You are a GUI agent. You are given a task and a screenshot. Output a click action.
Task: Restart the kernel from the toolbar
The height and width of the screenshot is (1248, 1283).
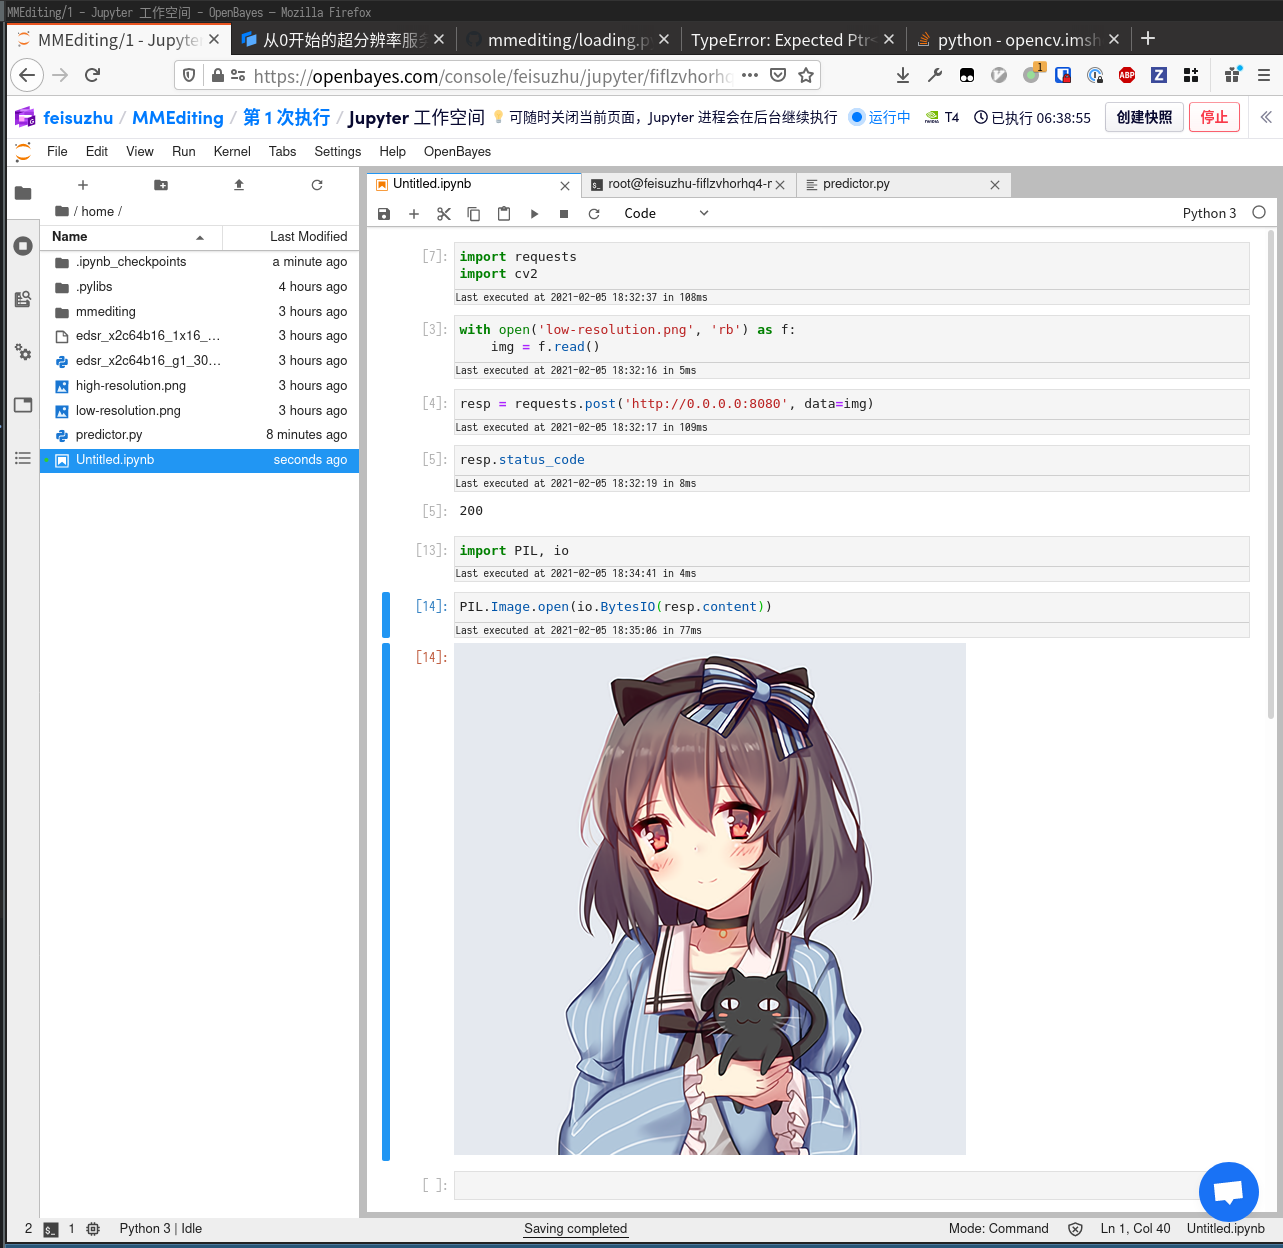pos(594,214)
